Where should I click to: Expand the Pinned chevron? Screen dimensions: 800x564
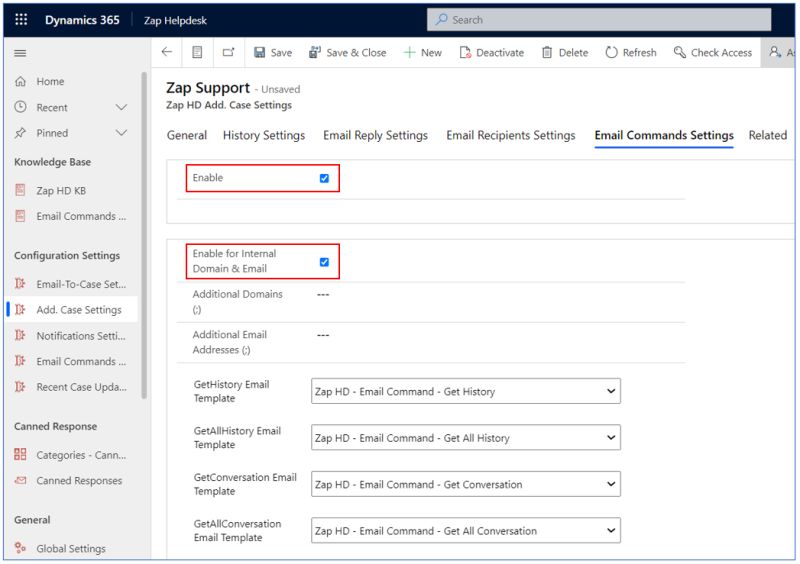click(x=121, y=133)
